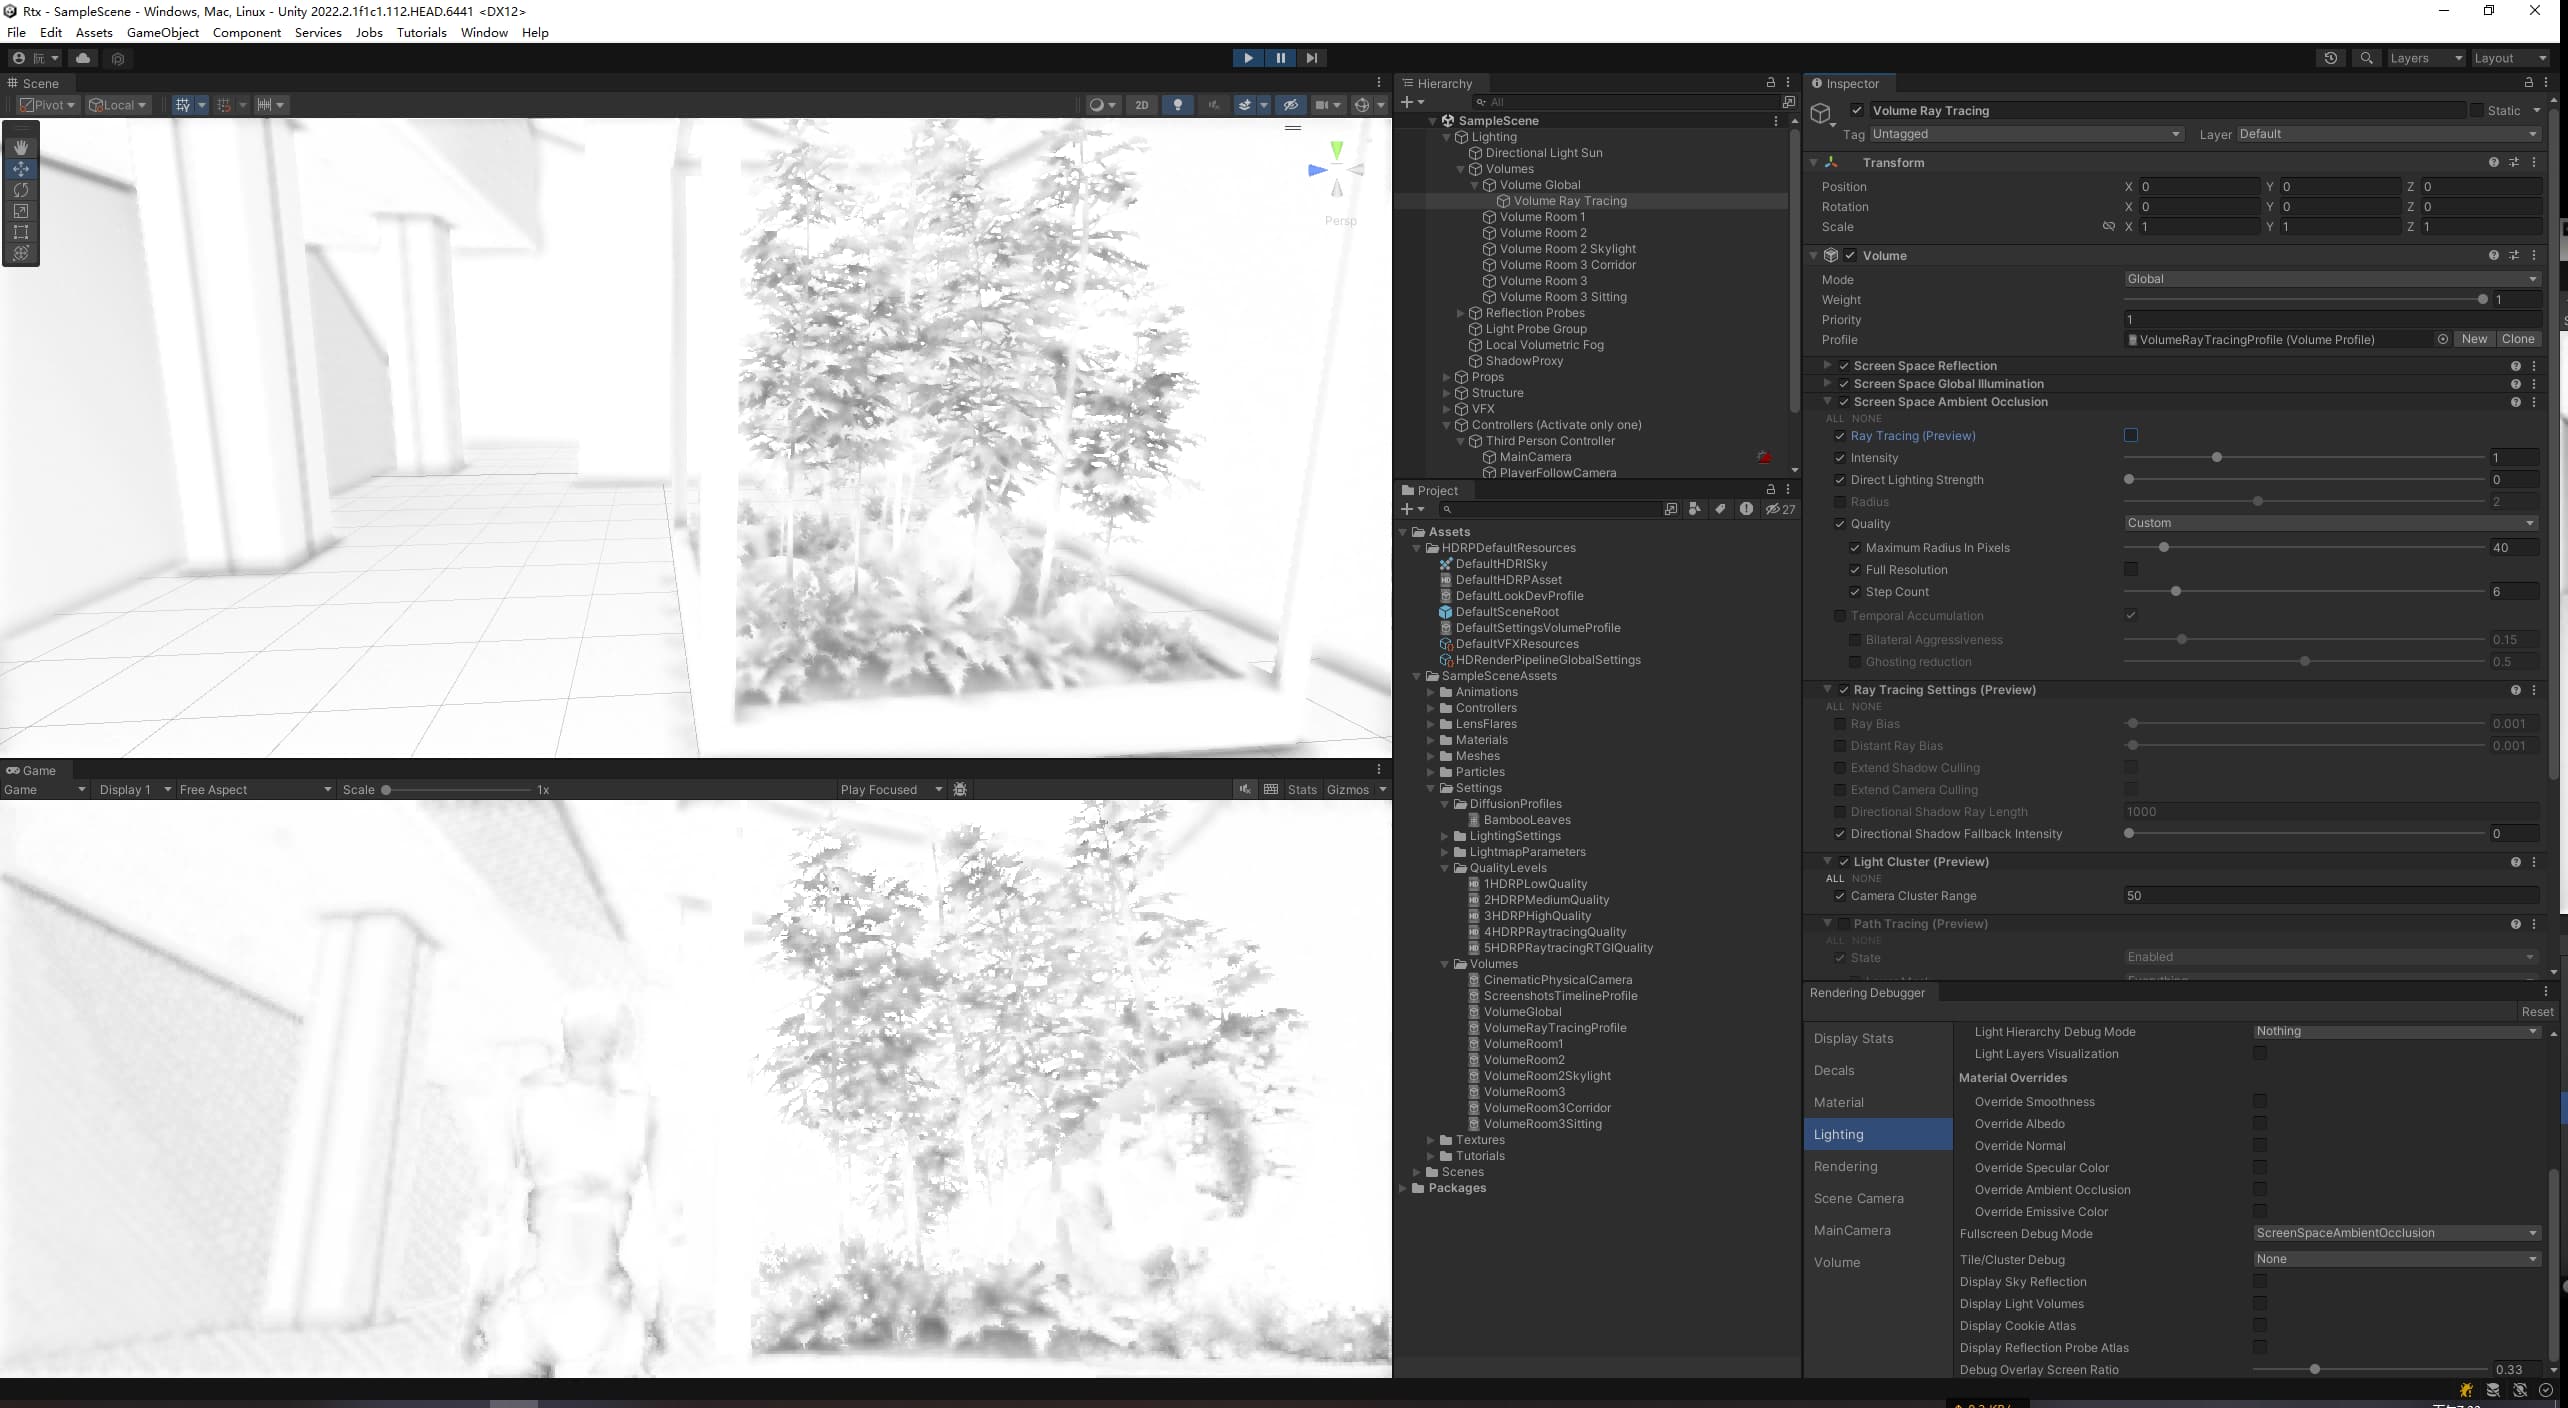Open Stats overlay in Game view
Screen dimensions: 2568x1408
pos(1302,789)
